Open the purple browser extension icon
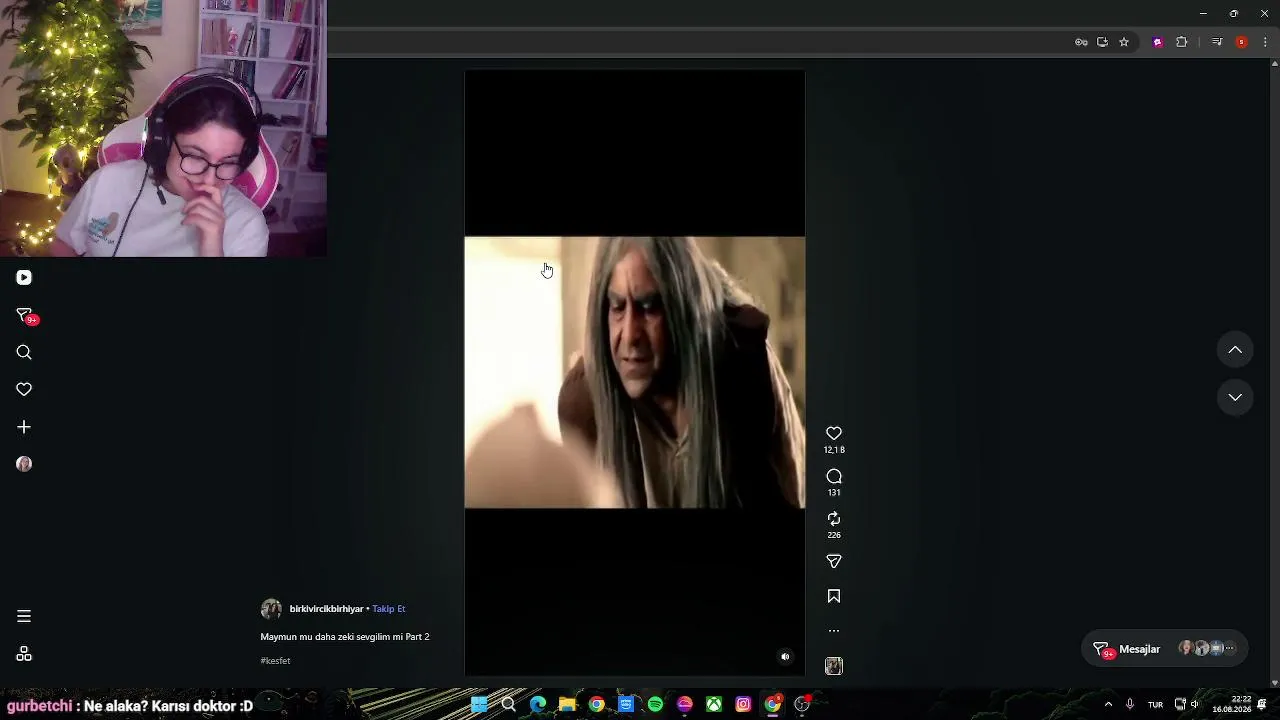Screen dimensions: 1280x720 click(1158, 42)
